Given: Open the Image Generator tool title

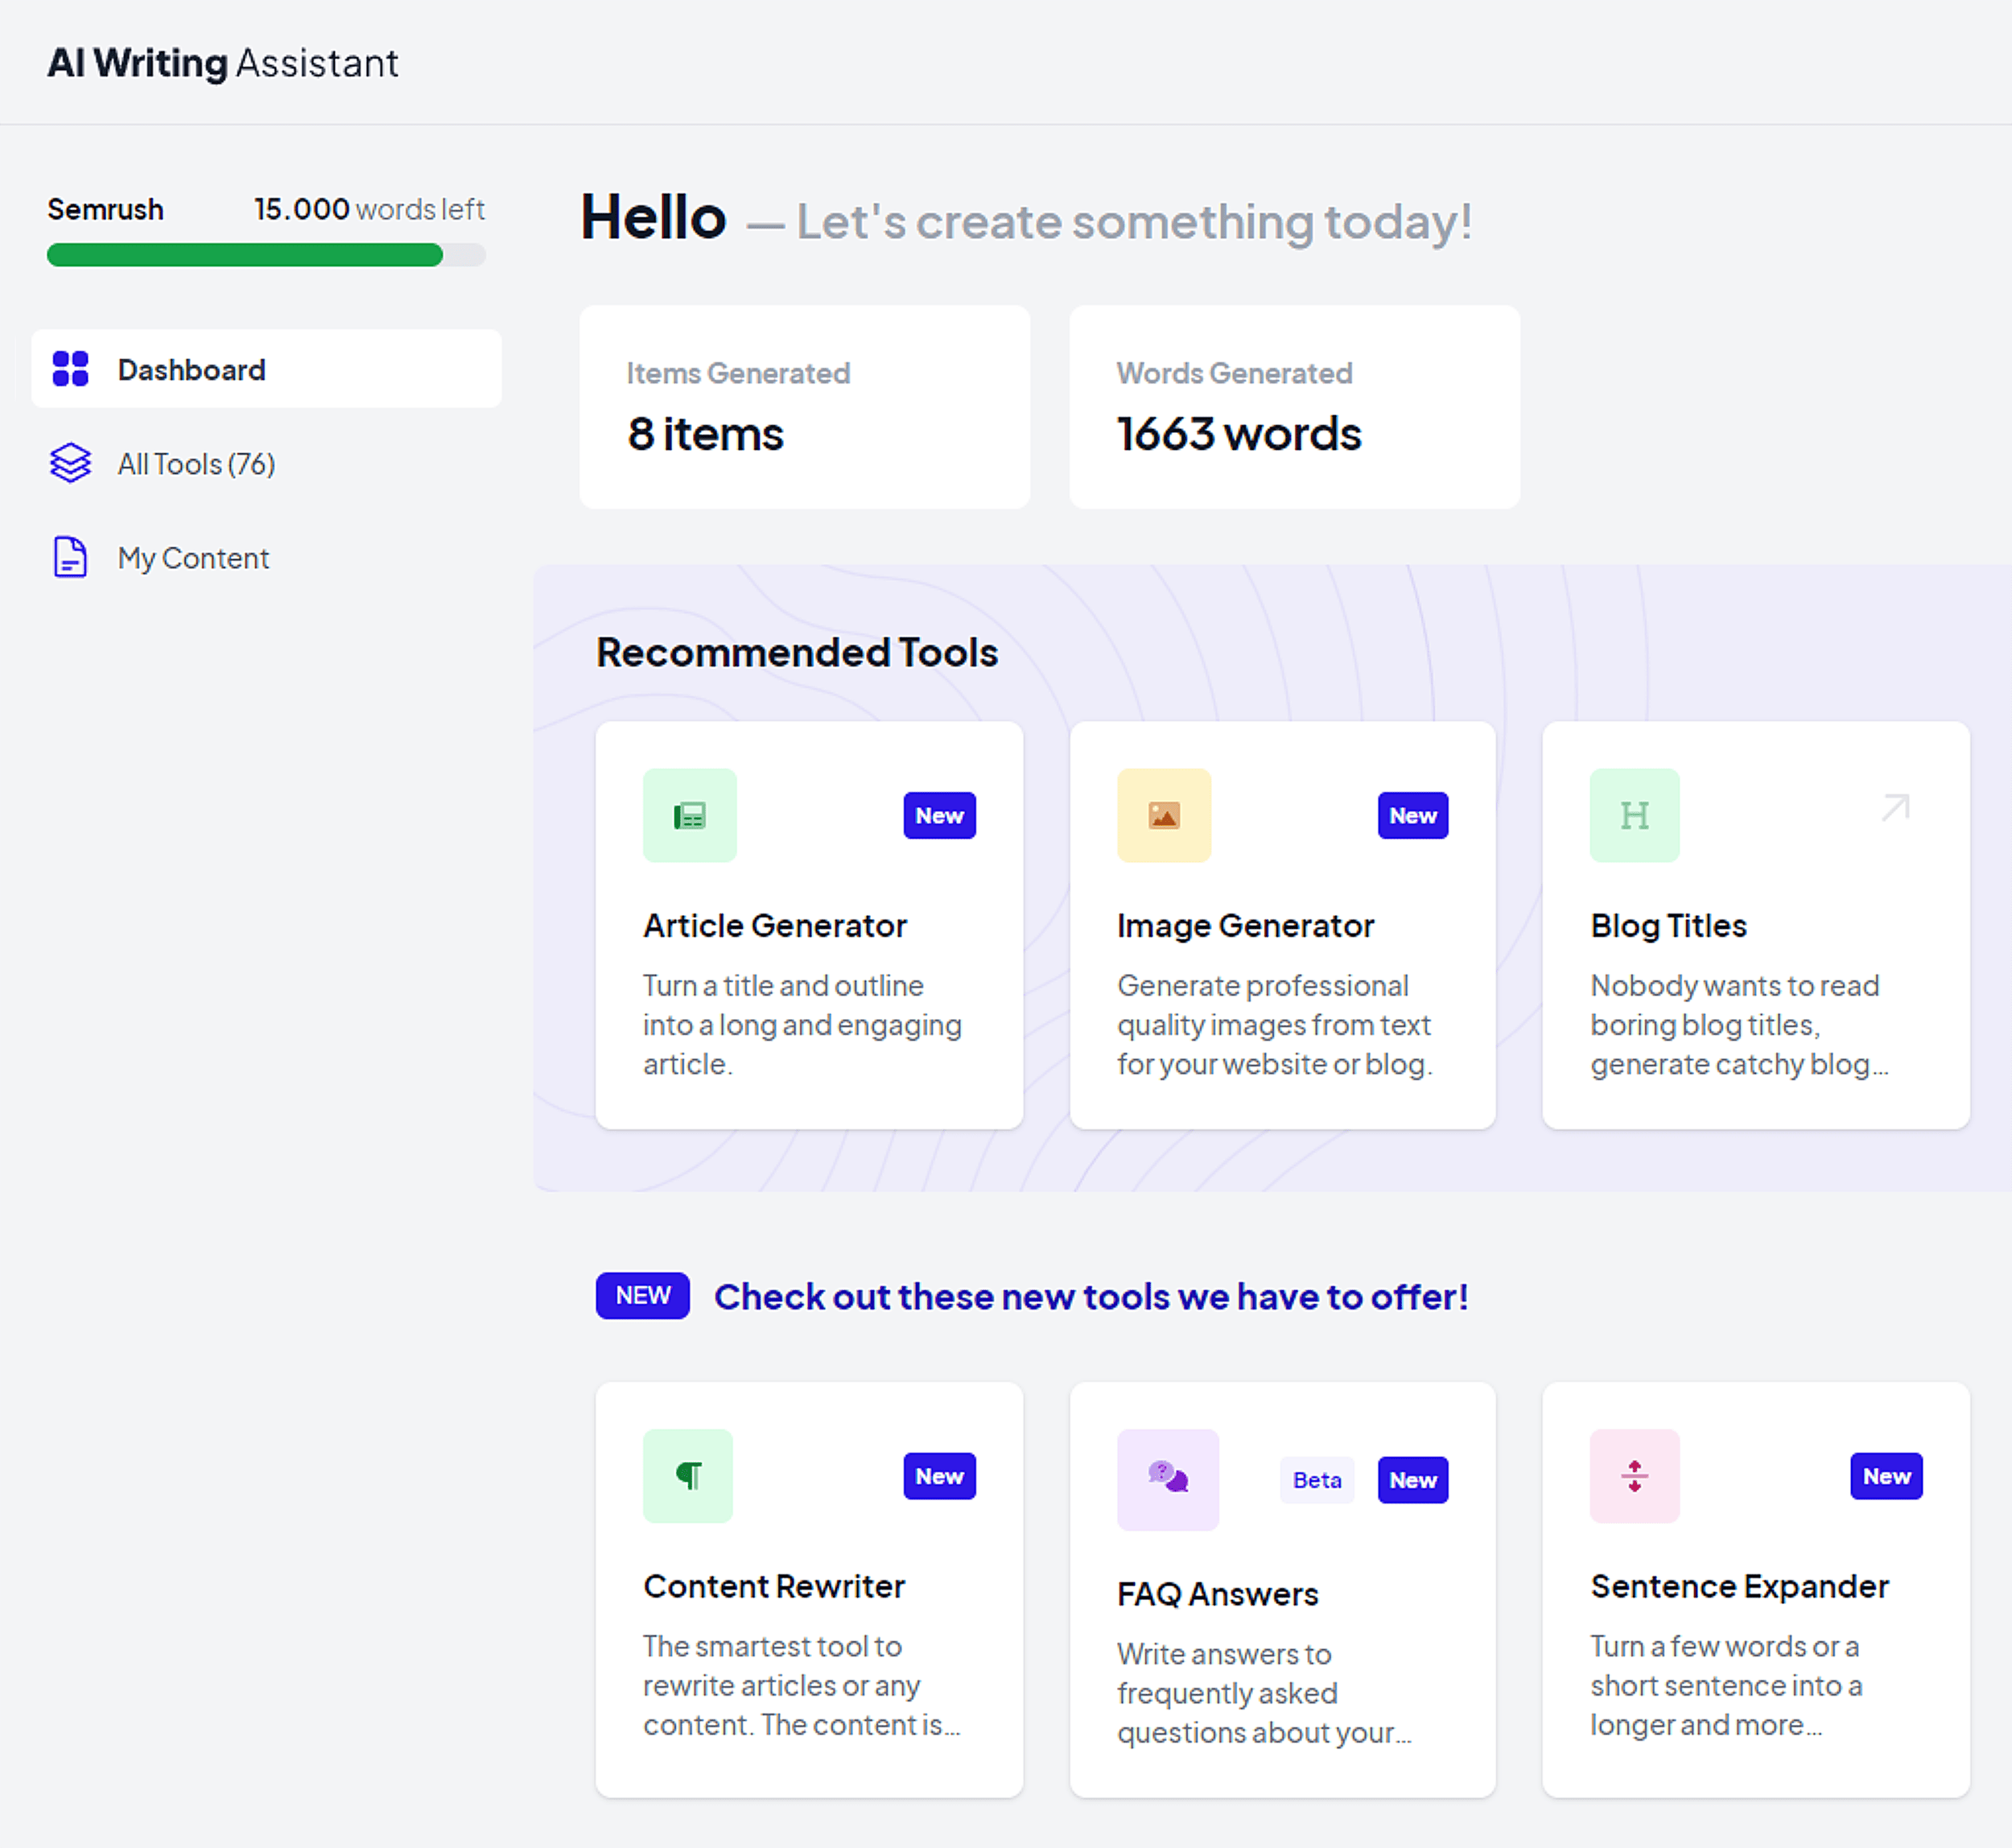Looking at the screenshot, I should [x=1245, y=925].
